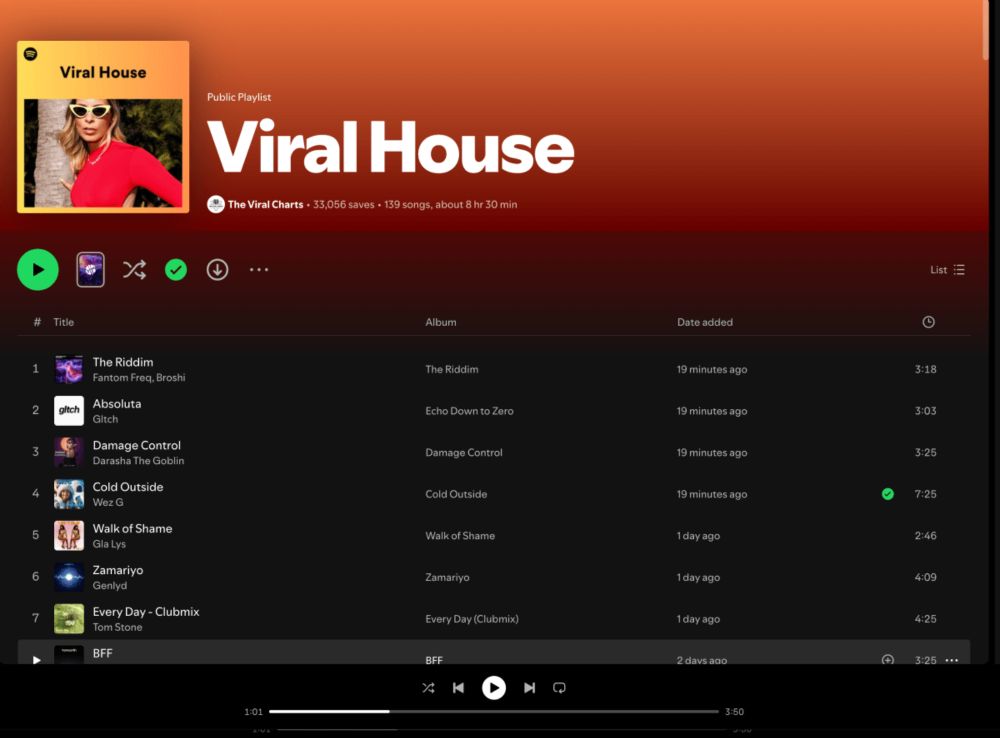
Task: Skip to next track in player bar
Action: point(529,688)
